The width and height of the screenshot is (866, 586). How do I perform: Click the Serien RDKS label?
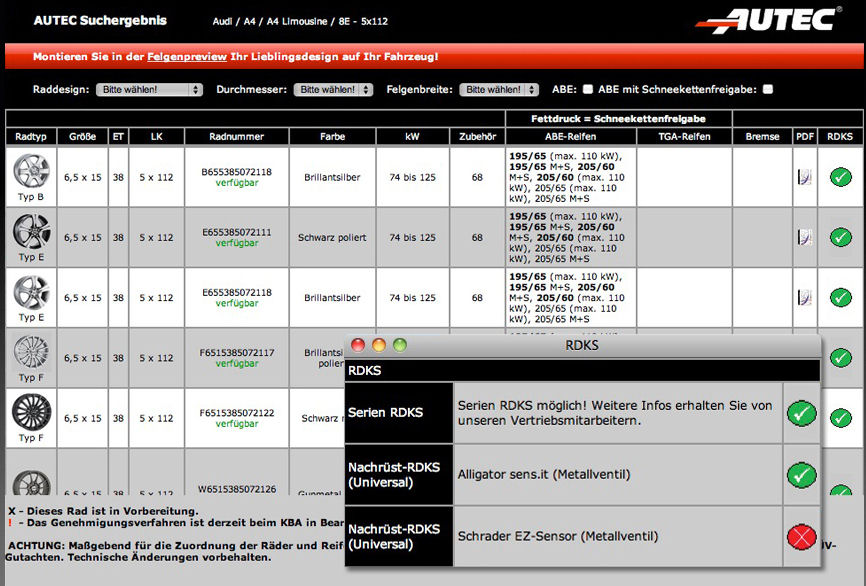click(x=386, y=413)
